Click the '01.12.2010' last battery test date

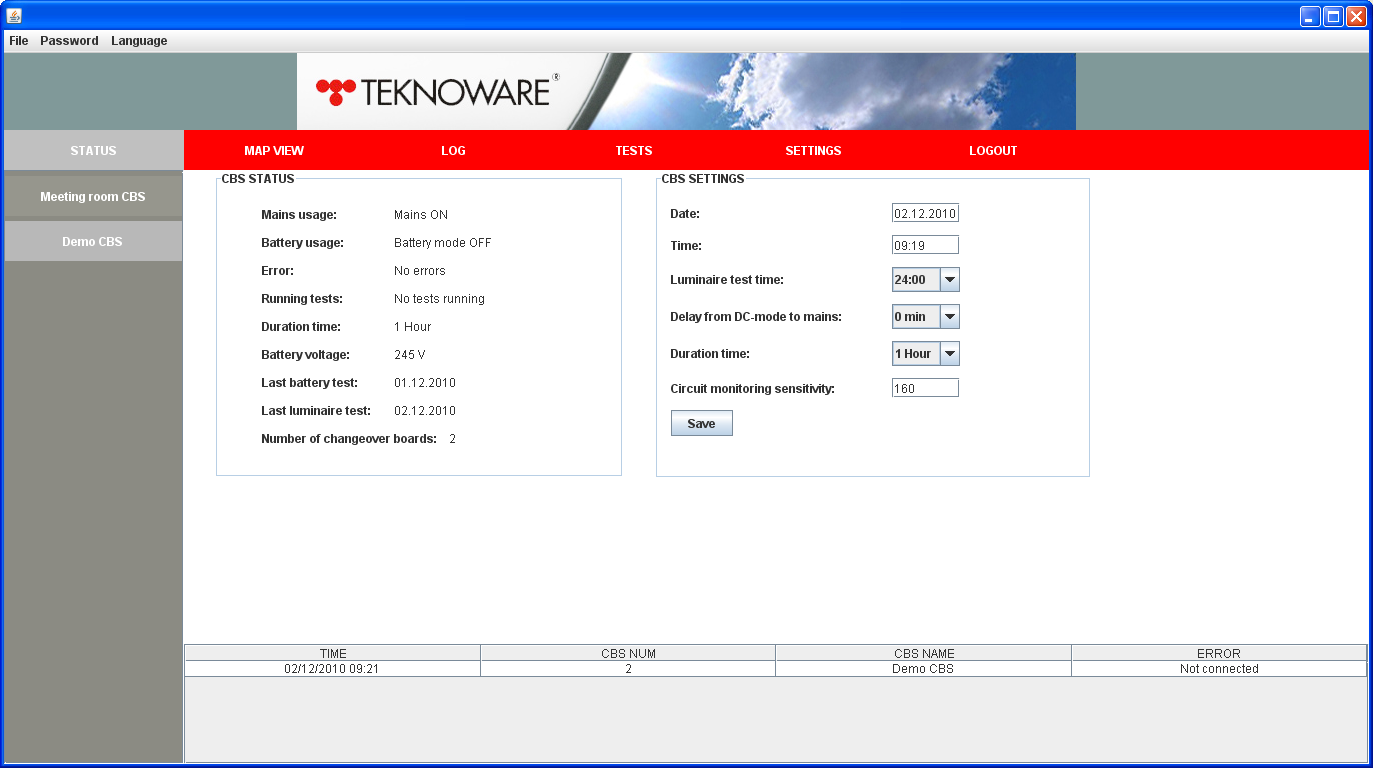425,383
